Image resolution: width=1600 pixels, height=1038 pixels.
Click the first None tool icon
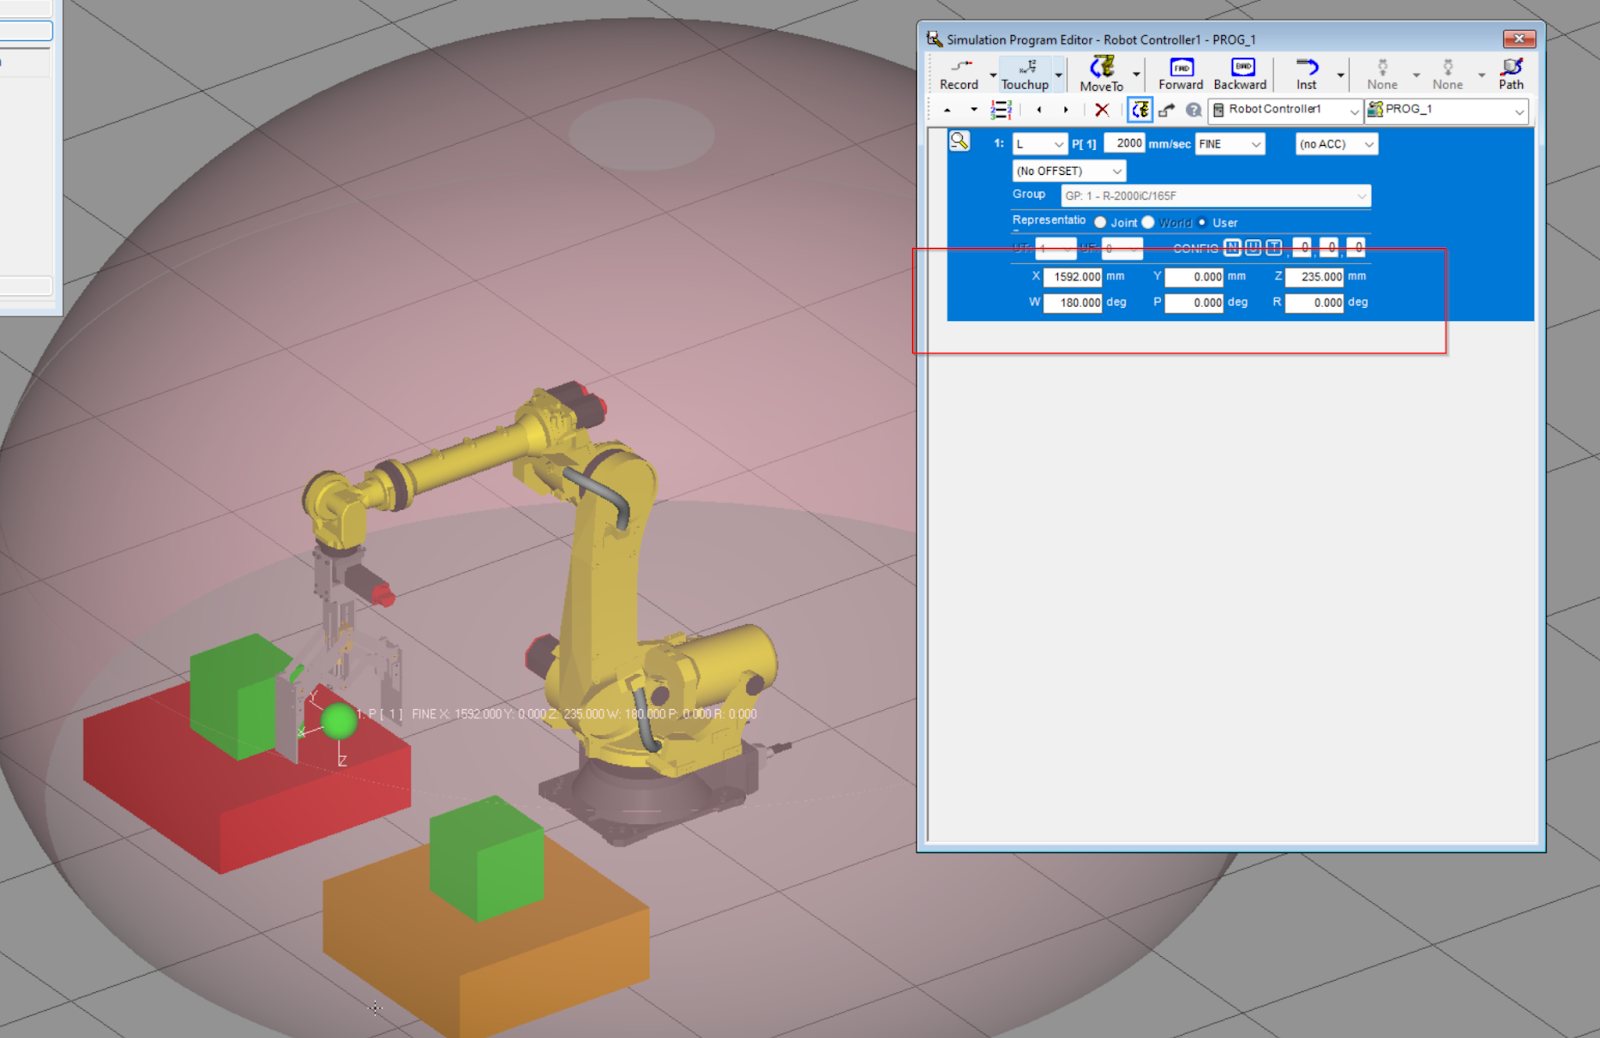tap(1382, 73)
